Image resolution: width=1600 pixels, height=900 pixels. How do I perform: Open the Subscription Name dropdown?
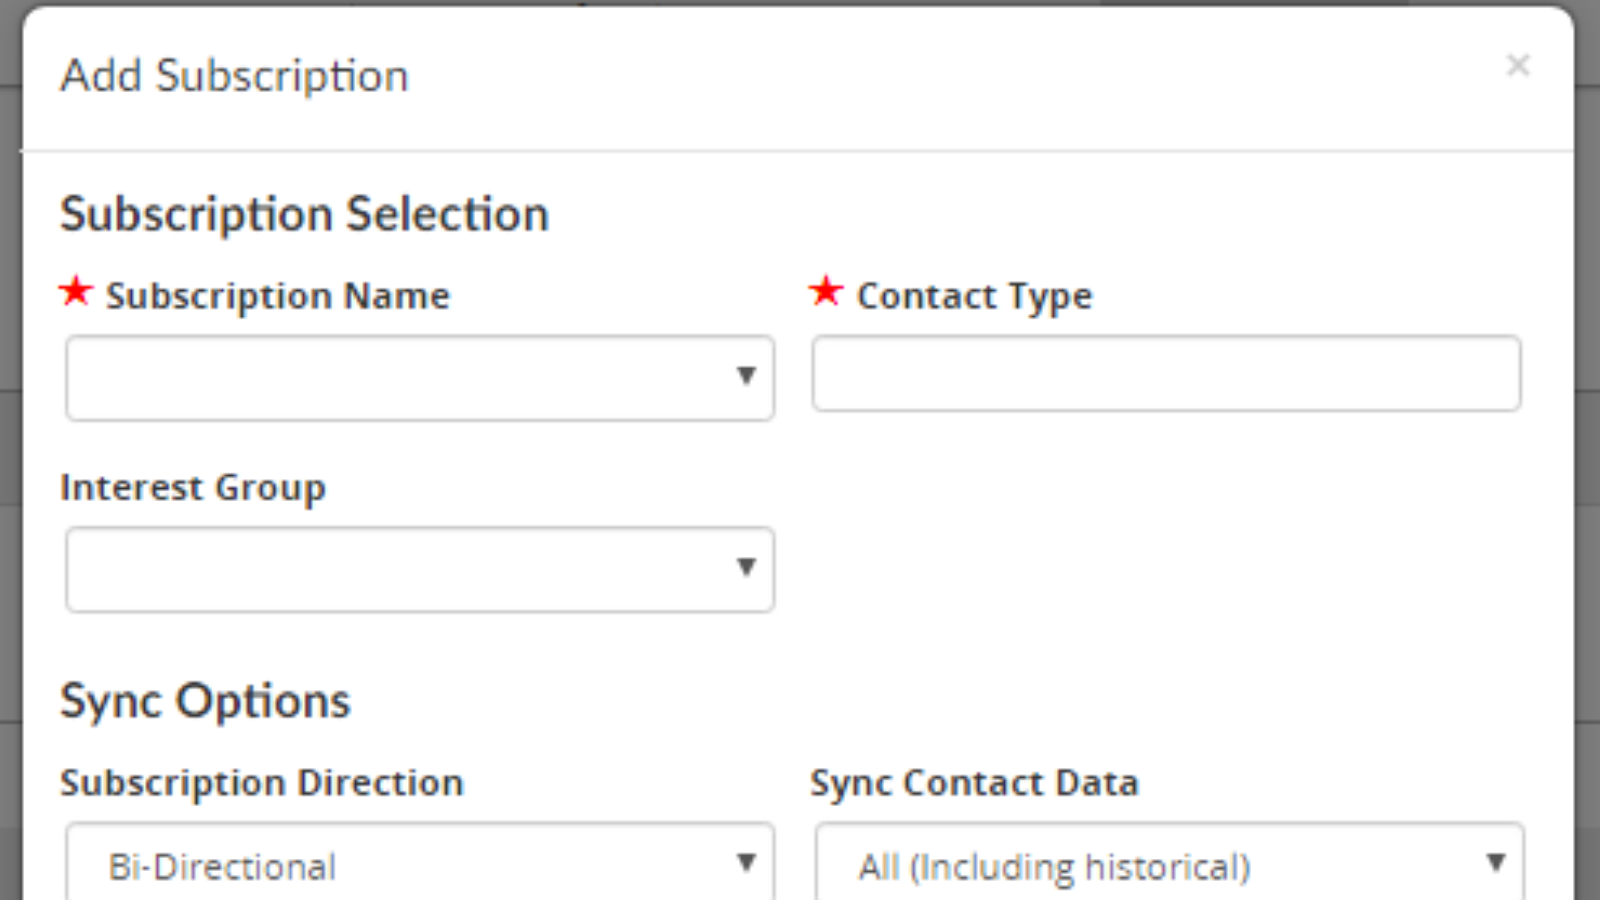(x=420, y=378)
